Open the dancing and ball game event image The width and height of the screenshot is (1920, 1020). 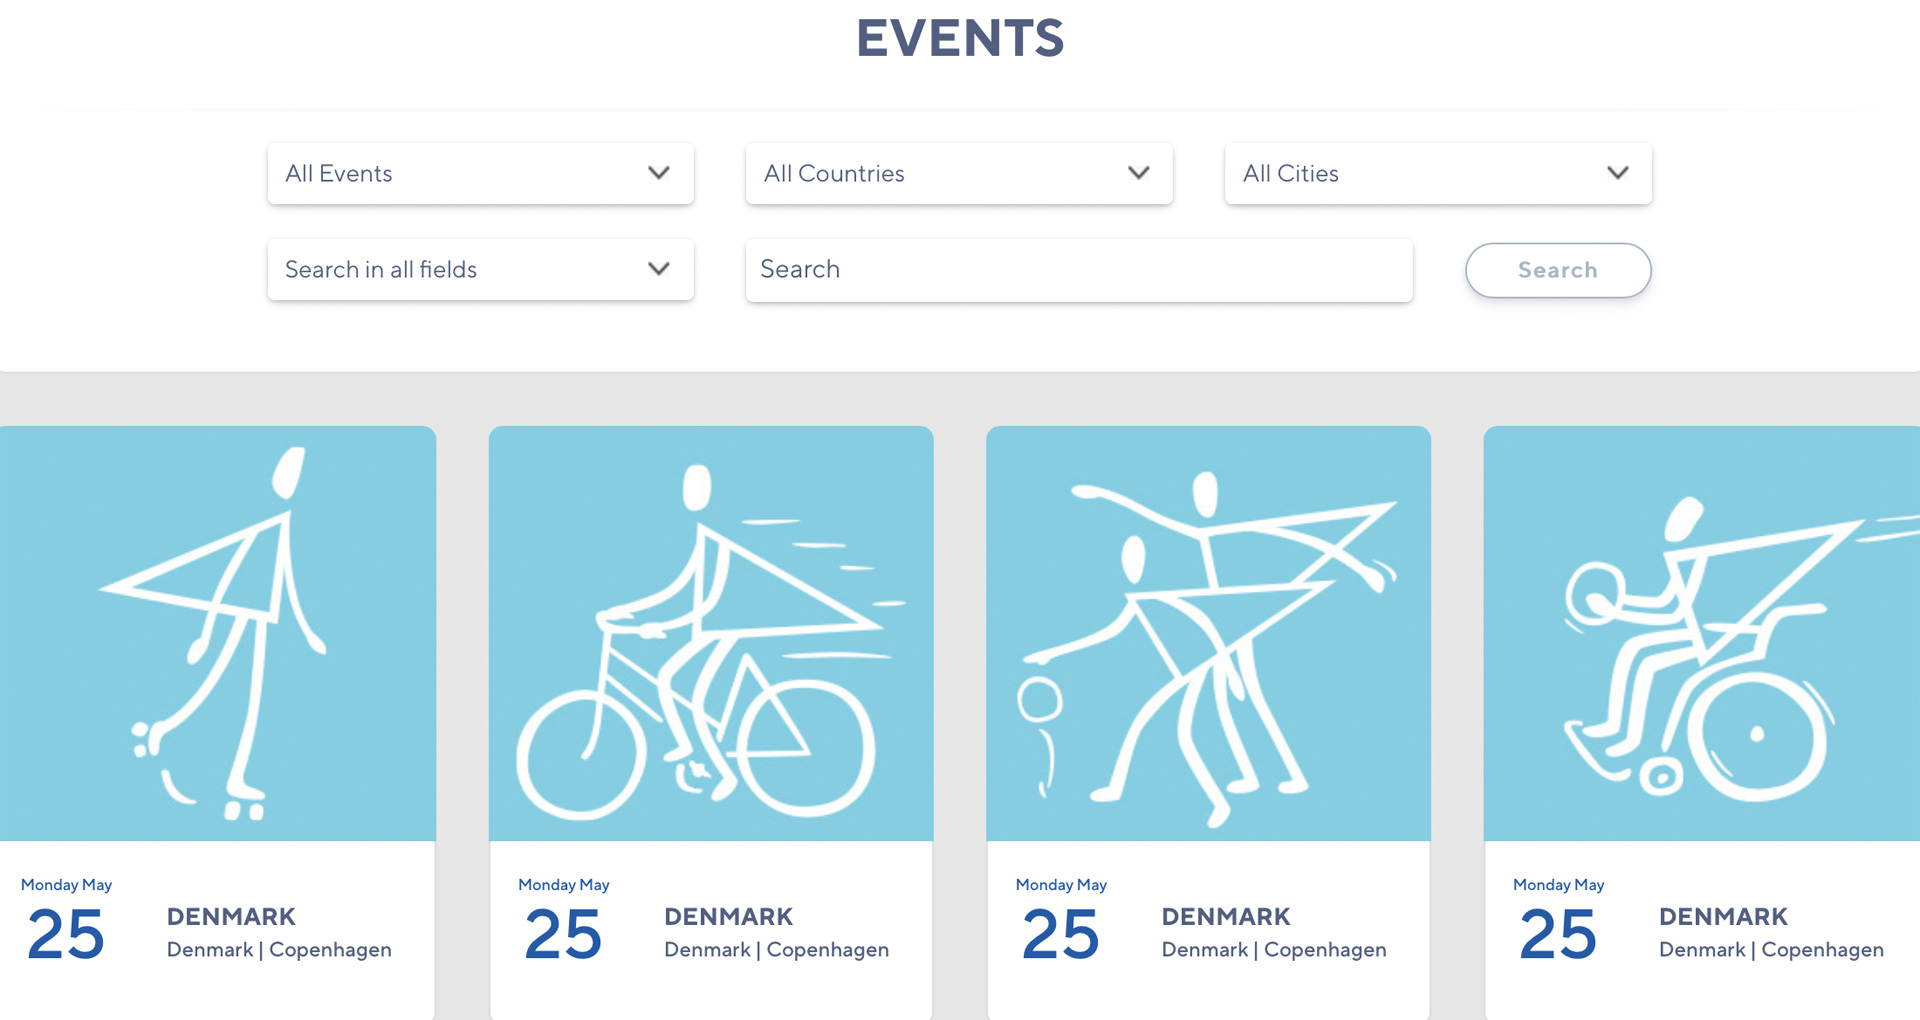[1208, 633]
